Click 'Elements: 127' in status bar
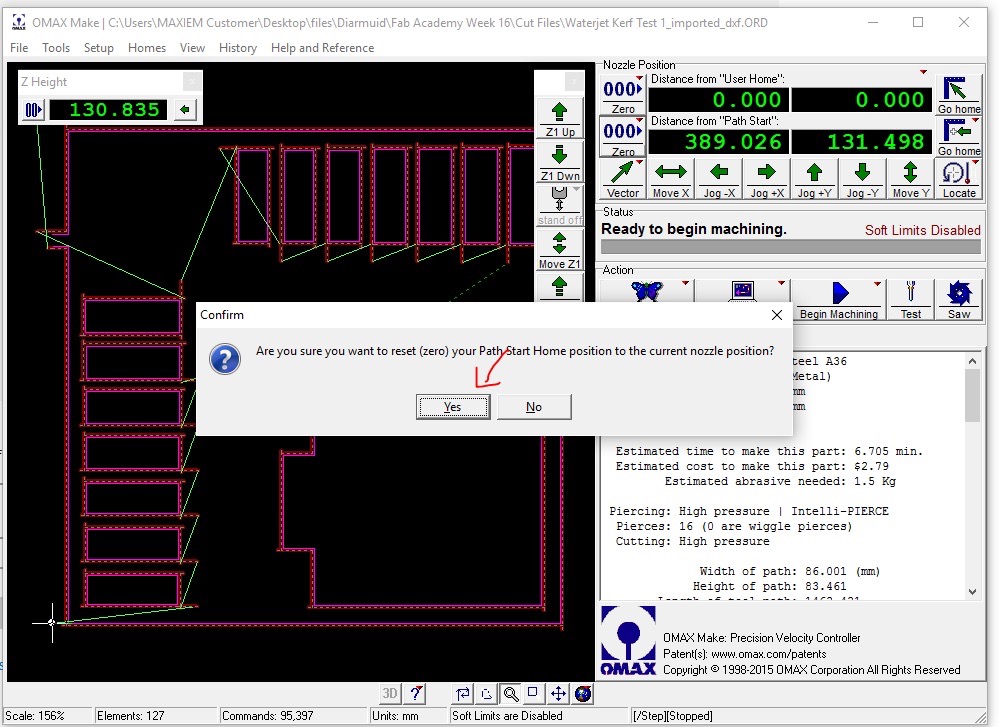Viewport: 999px width, 727px height. coord(131,716)
